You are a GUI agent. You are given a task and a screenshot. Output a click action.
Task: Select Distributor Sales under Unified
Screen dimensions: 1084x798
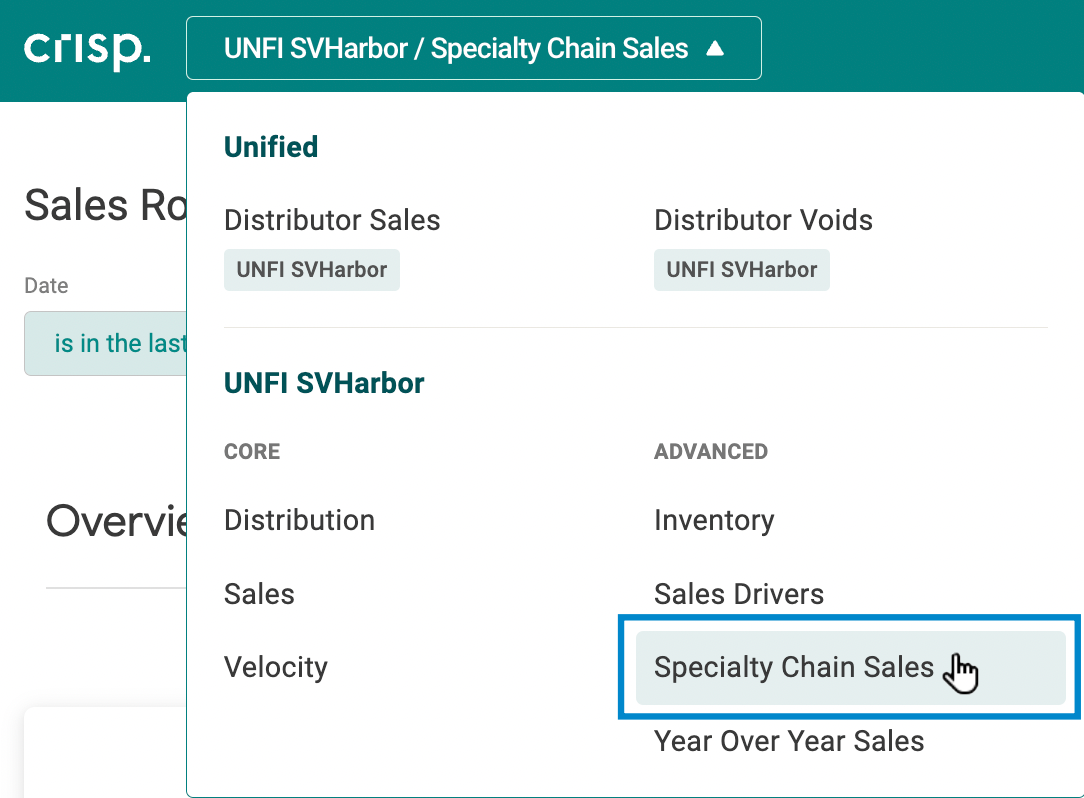(x=332, y=221)
